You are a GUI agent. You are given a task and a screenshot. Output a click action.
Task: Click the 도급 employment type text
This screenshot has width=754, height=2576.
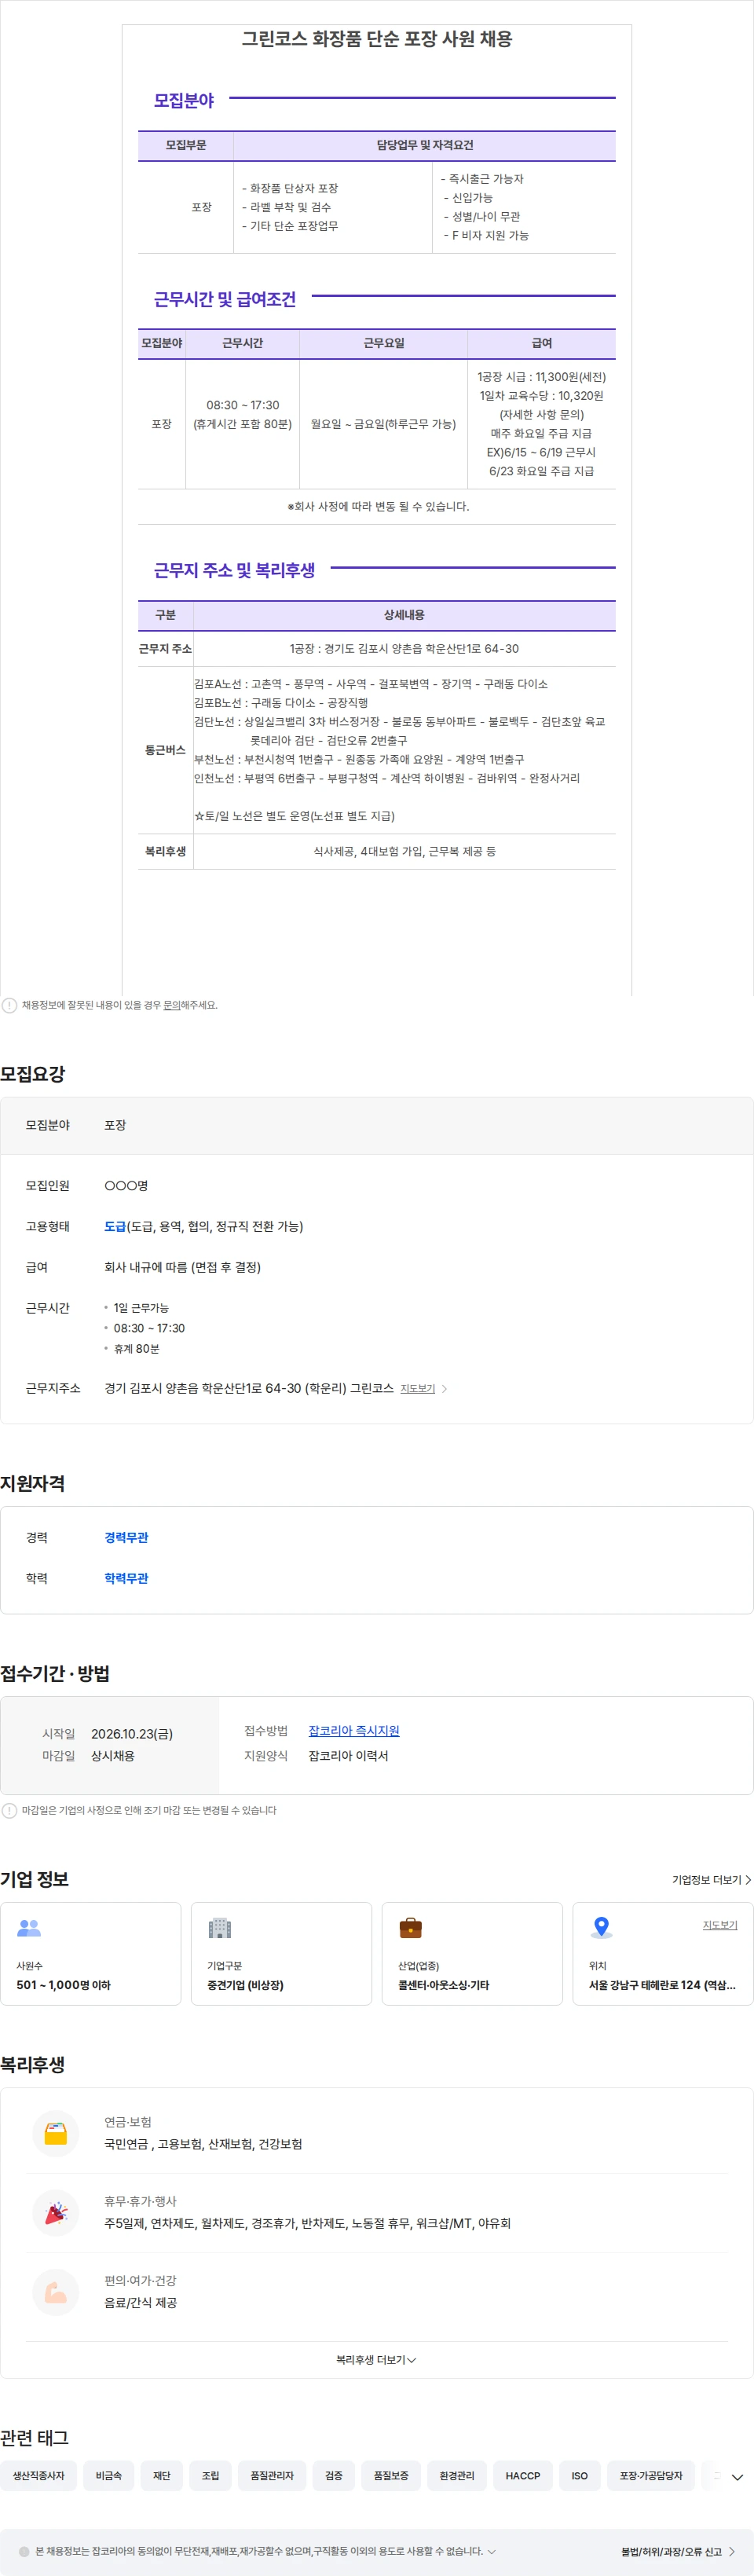(x=115, y=1226)
